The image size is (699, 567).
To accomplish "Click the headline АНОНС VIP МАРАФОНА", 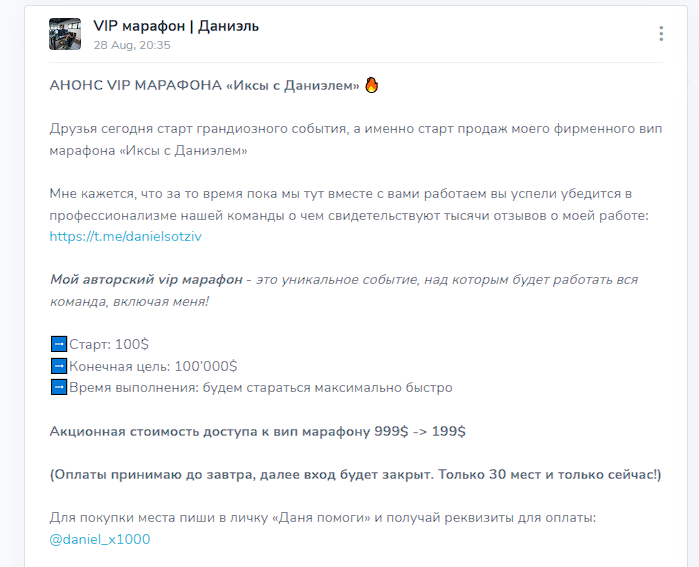I will pos(204,85).
